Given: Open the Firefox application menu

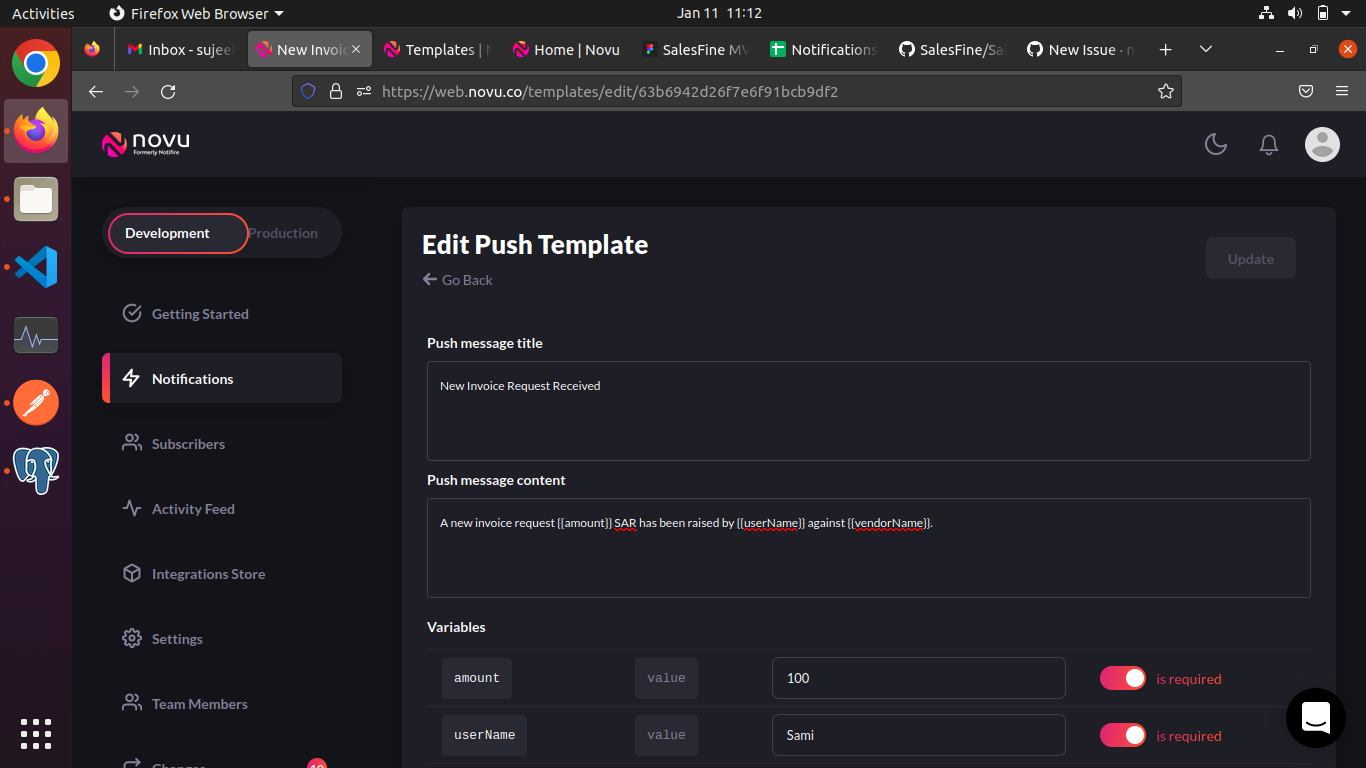Looking at the screenshot, I should point(1342,91).
